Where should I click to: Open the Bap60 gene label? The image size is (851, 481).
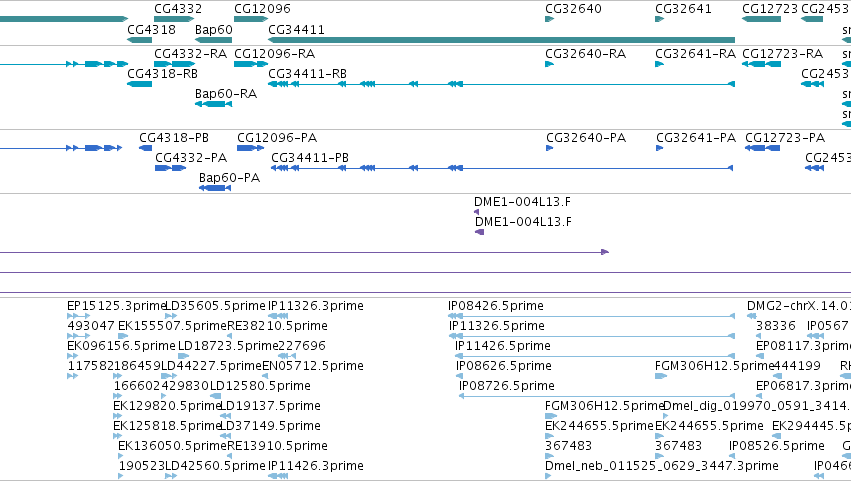(214, 29)
